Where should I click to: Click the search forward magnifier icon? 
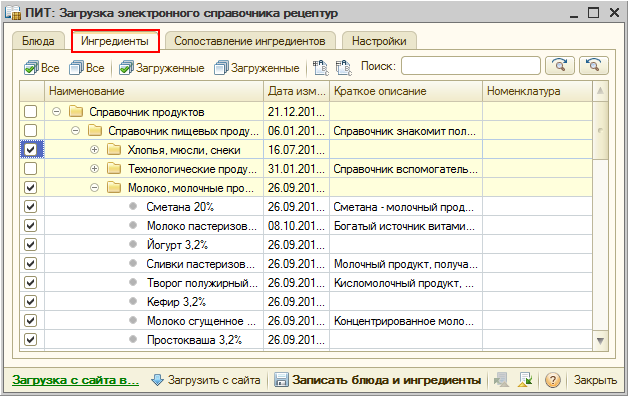tap(560, 65)
